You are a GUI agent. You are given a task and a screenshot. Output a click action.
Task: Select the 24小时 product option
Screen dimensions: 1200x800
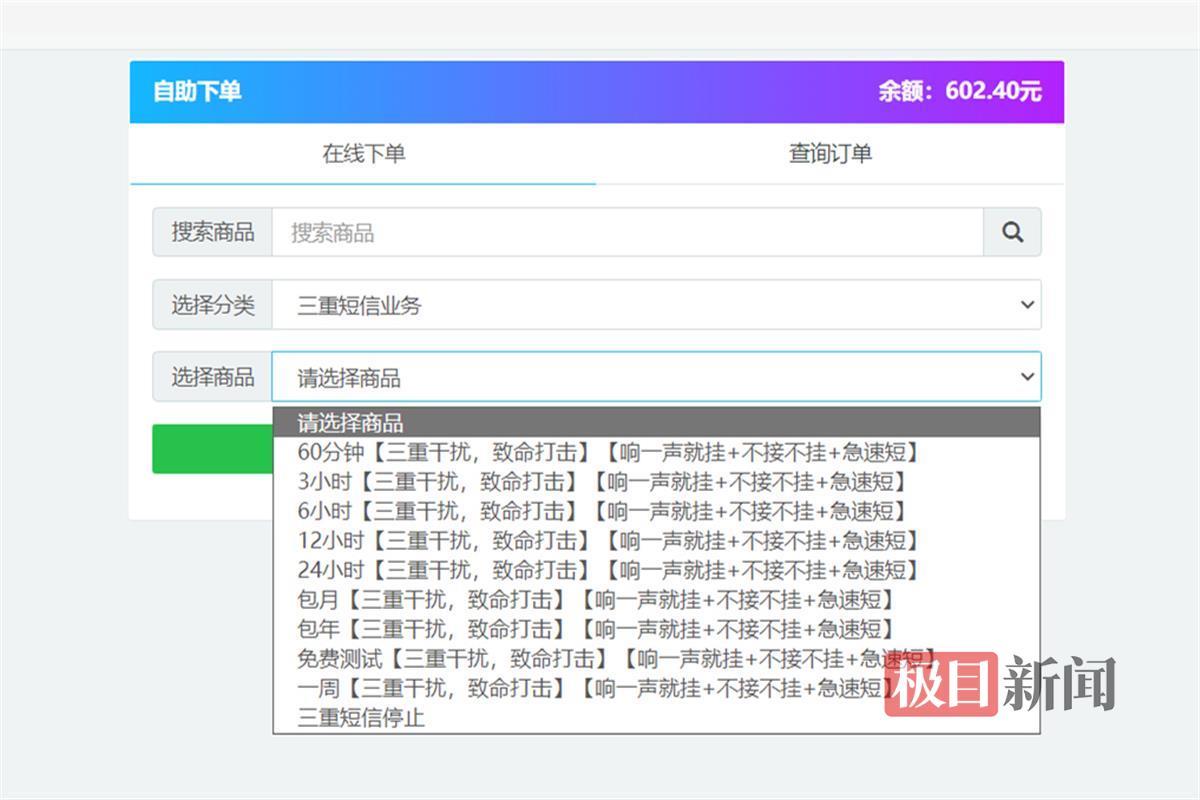click(x=607, y=570)
